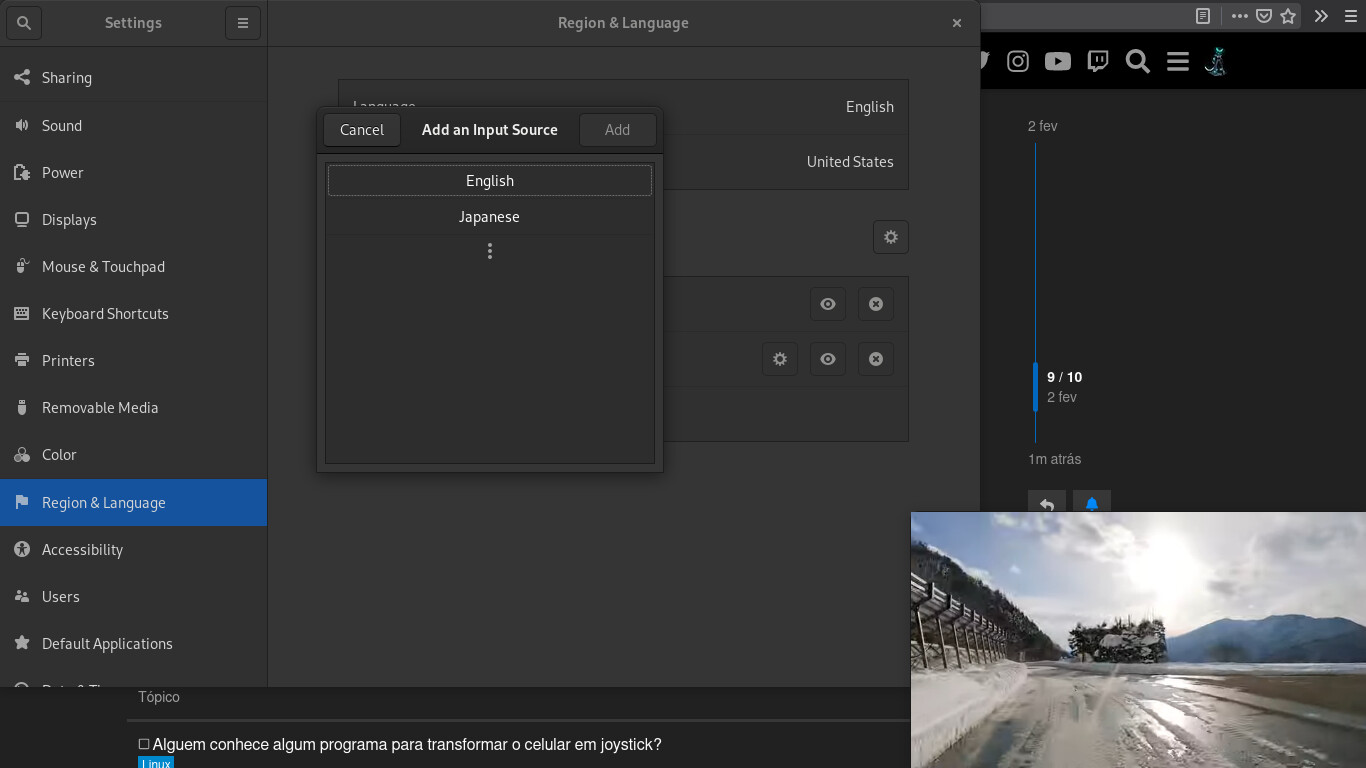Expand more languages with three-dot row
Image resolution: width=1366 pixels, height=768 pixels.
[489, 251]
